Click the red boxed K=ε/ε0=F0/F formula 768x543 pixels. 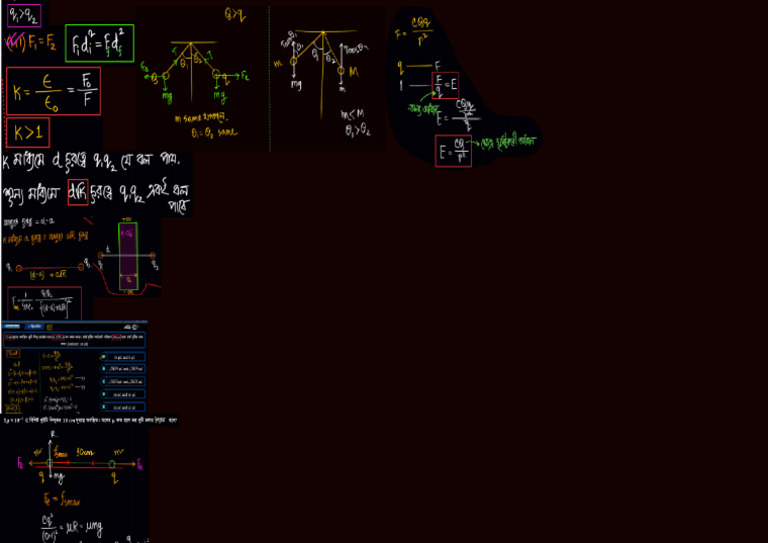click(53, 92)
